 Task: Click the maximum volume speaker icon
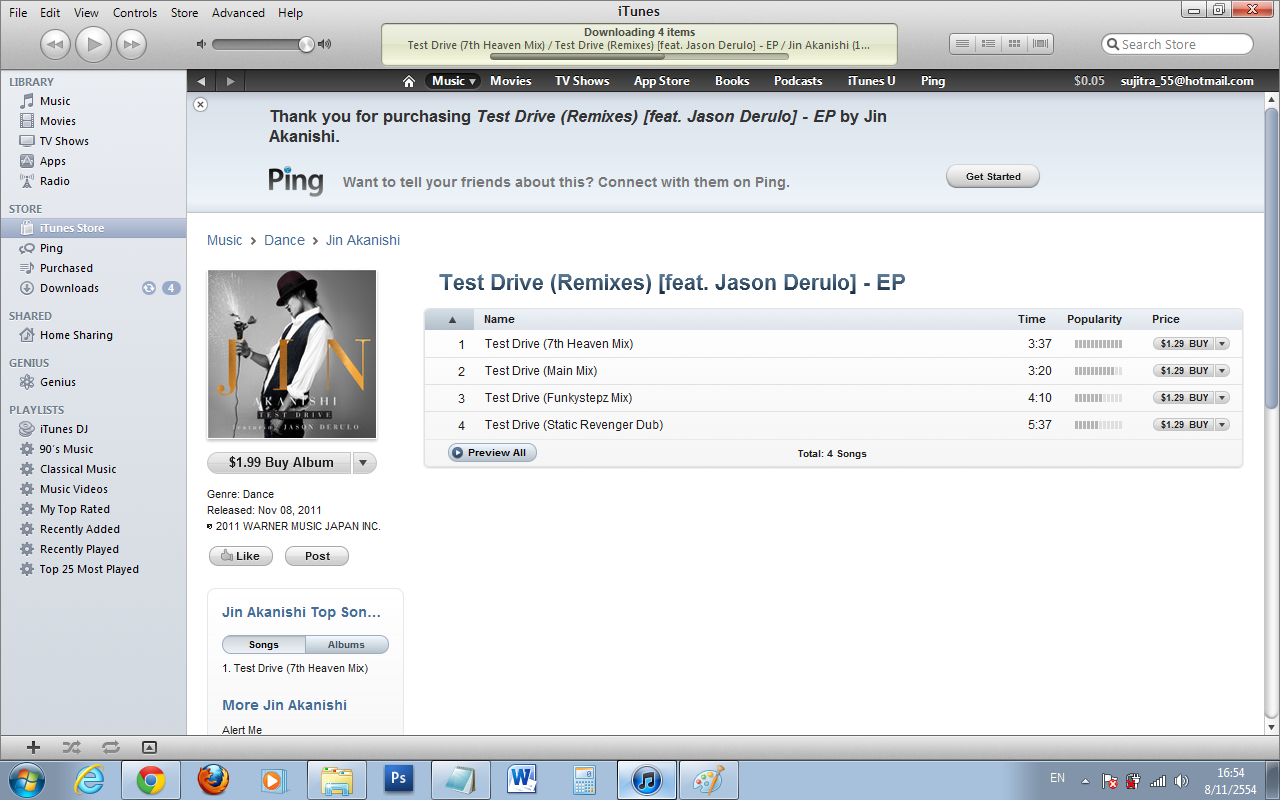[324, 44]
